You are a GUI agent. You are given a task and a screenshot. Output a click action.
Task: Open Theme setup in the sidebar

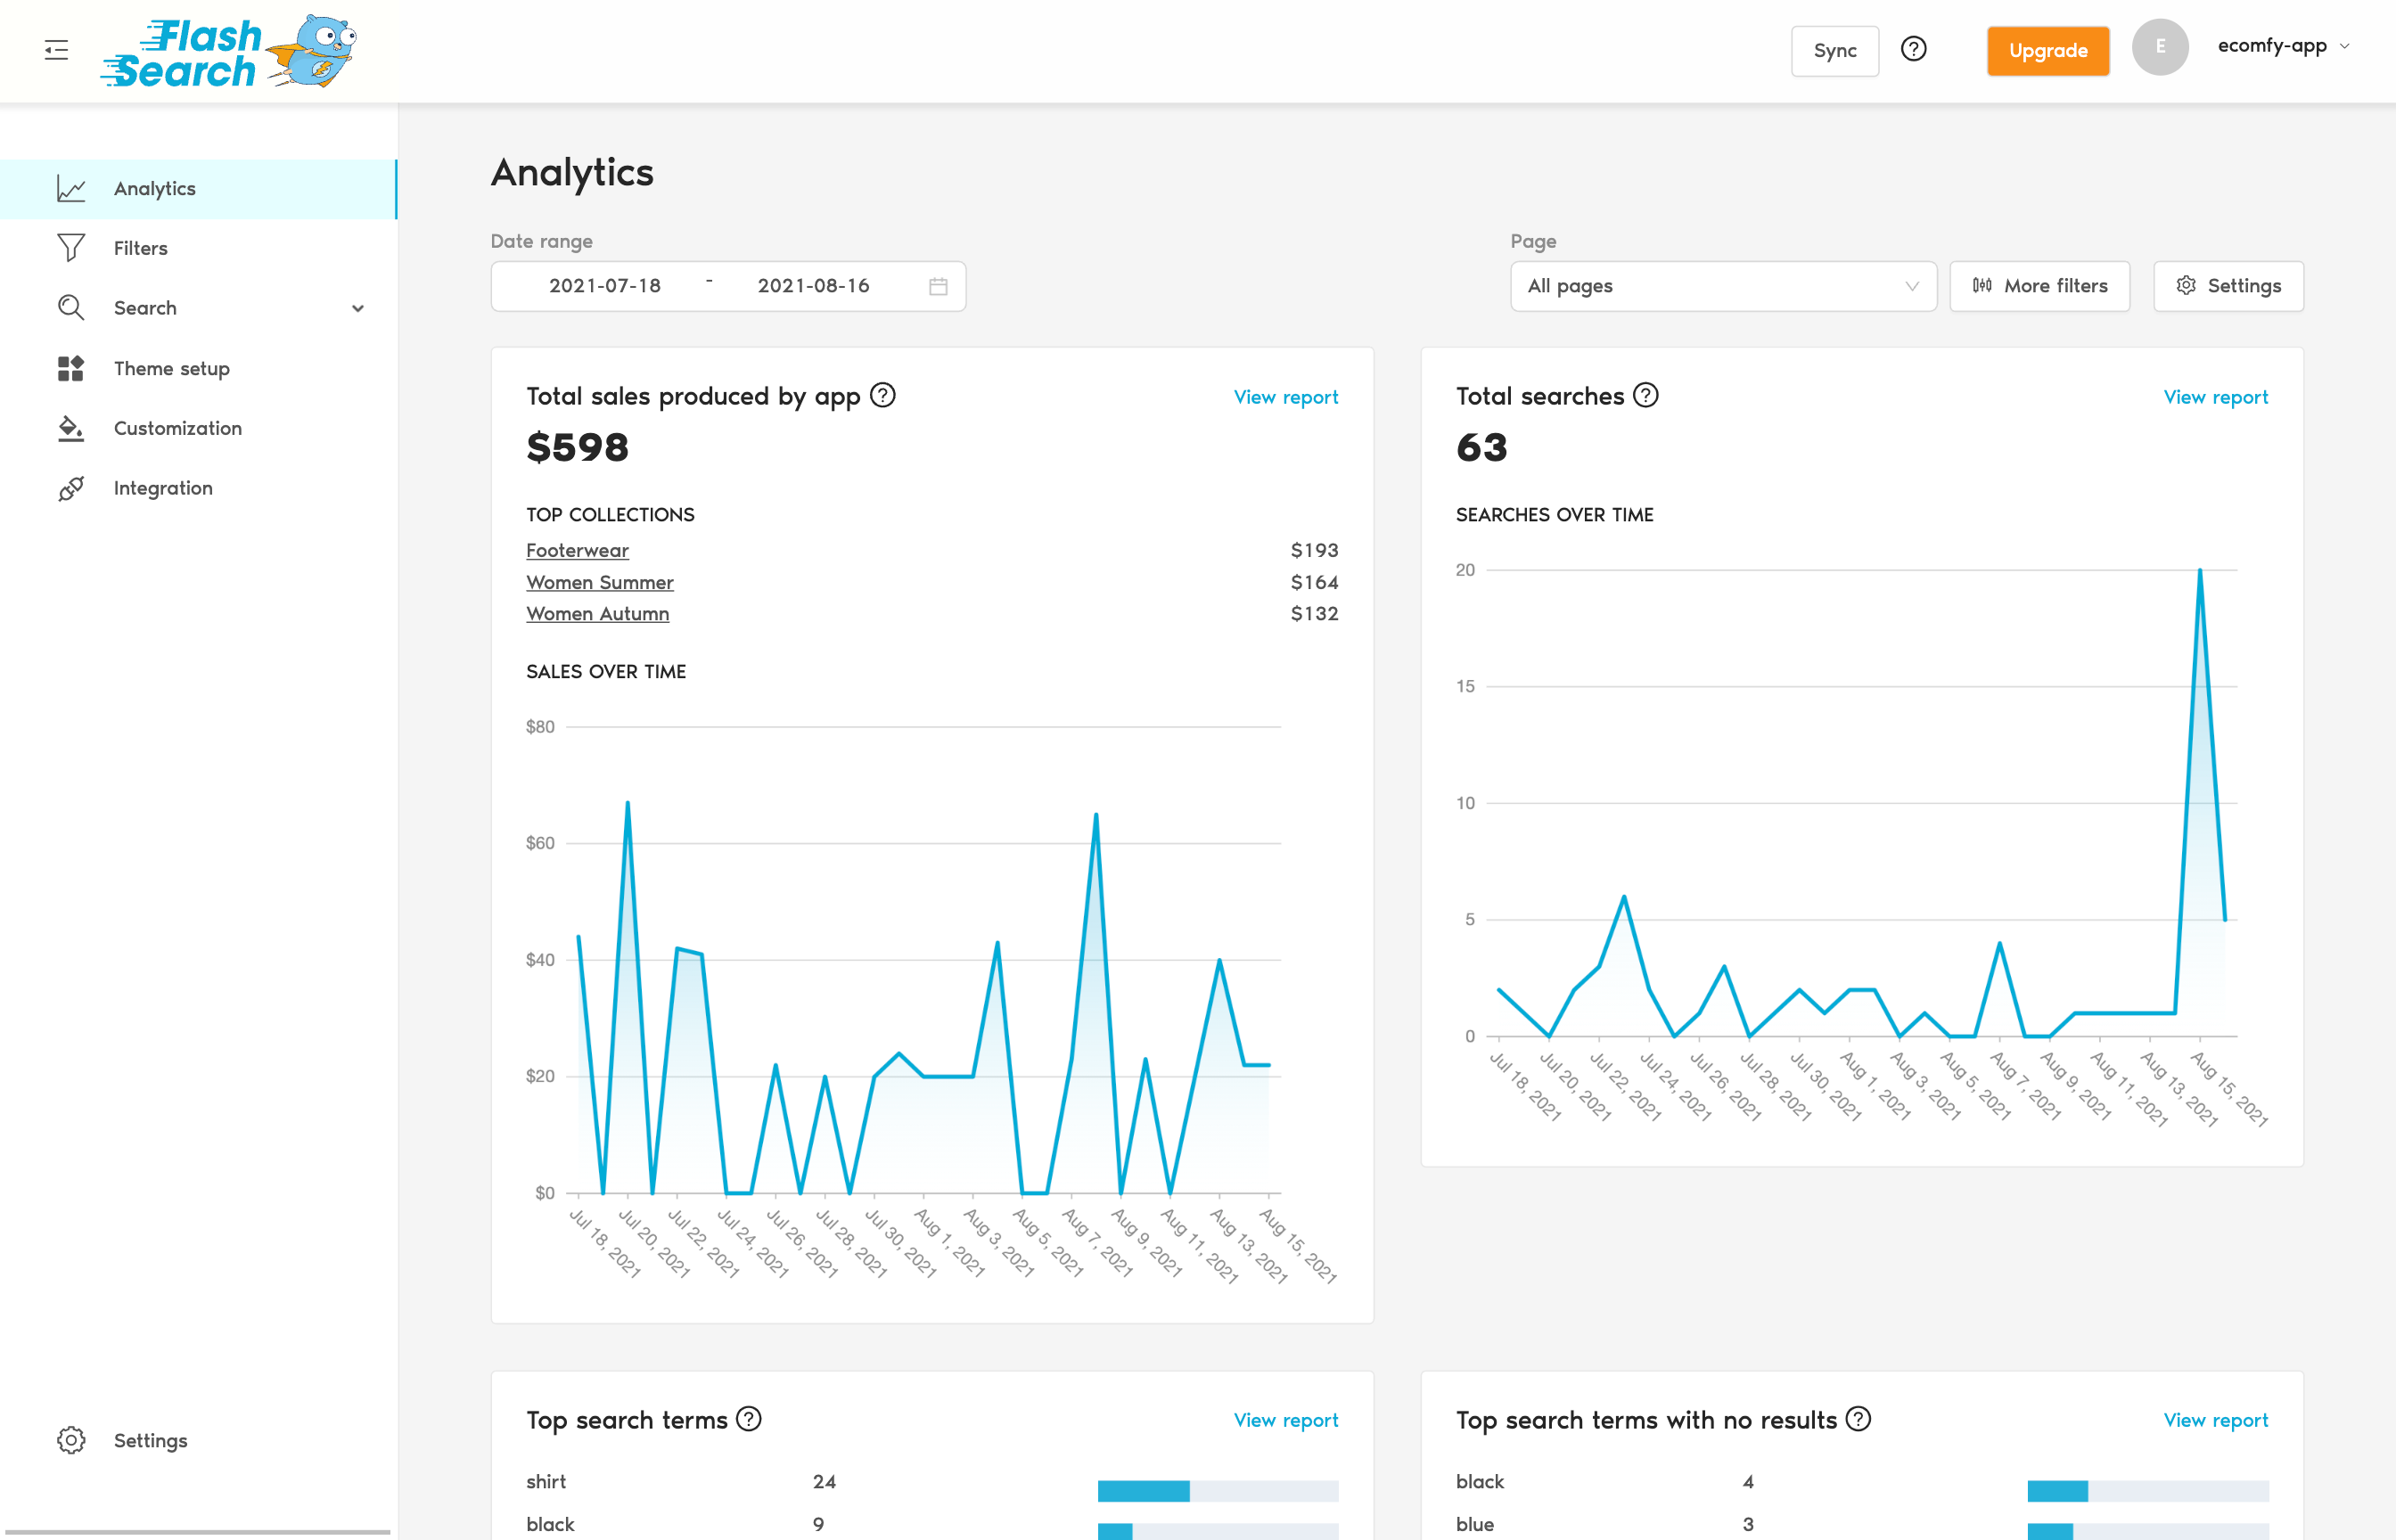pos(171,368)
